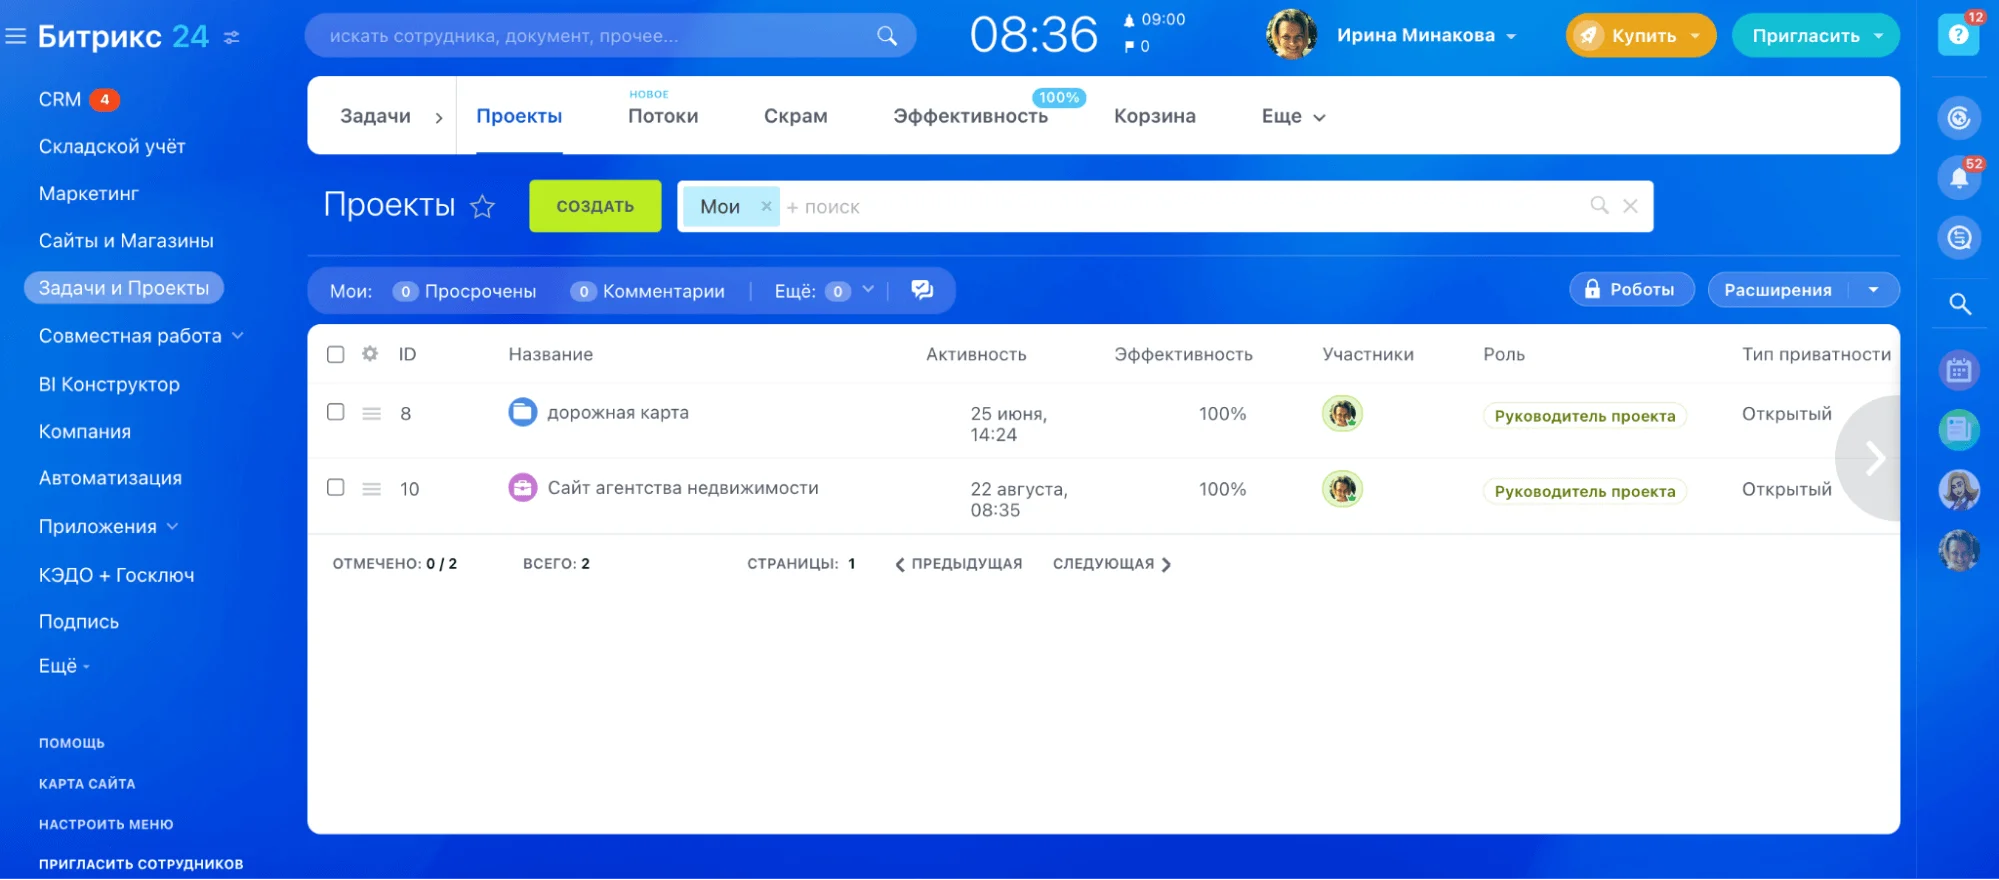Click the pink briefcase icon of Сайт агентства недвижимости
This screenshot has height=880, width=1999.
523,488
